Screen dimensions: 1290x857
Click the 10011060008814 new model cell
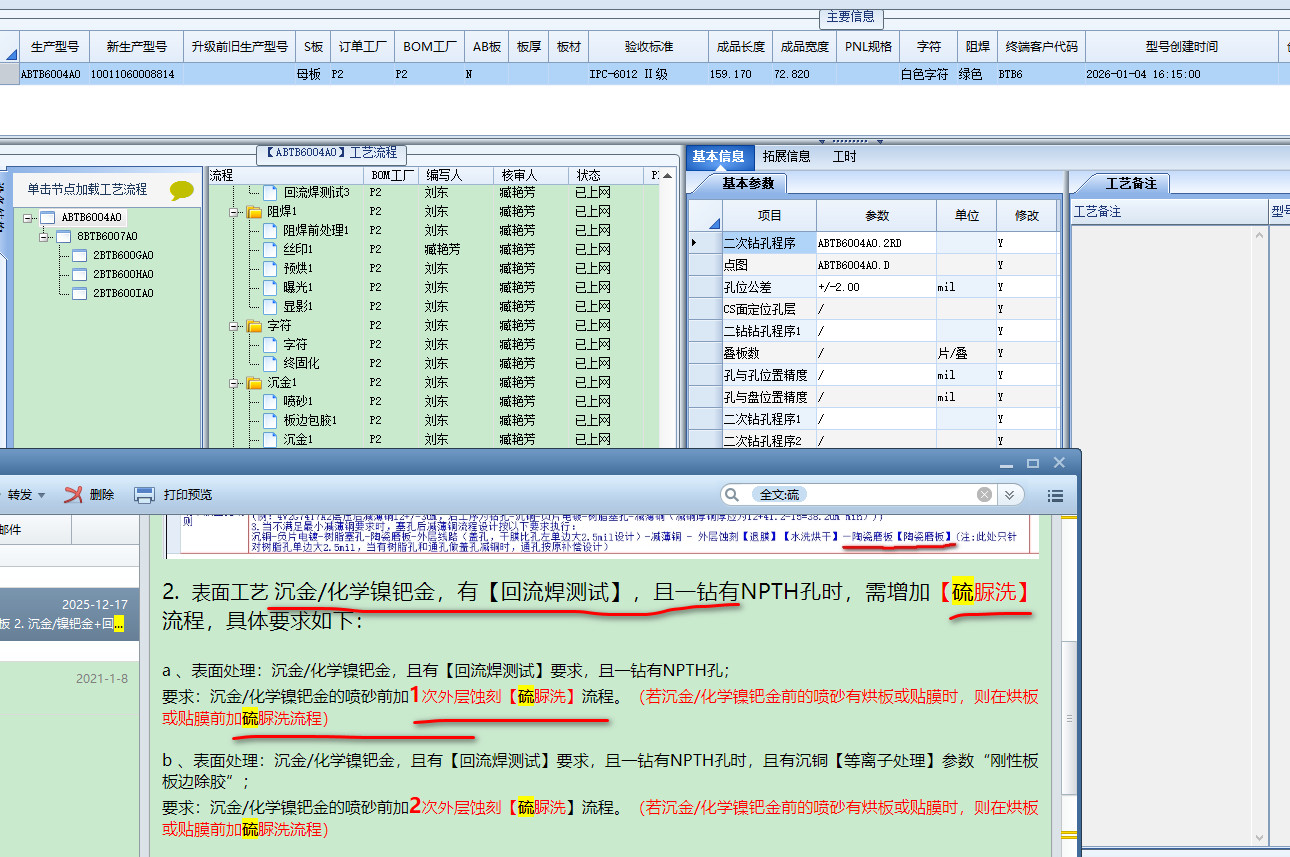coord(137,74)
